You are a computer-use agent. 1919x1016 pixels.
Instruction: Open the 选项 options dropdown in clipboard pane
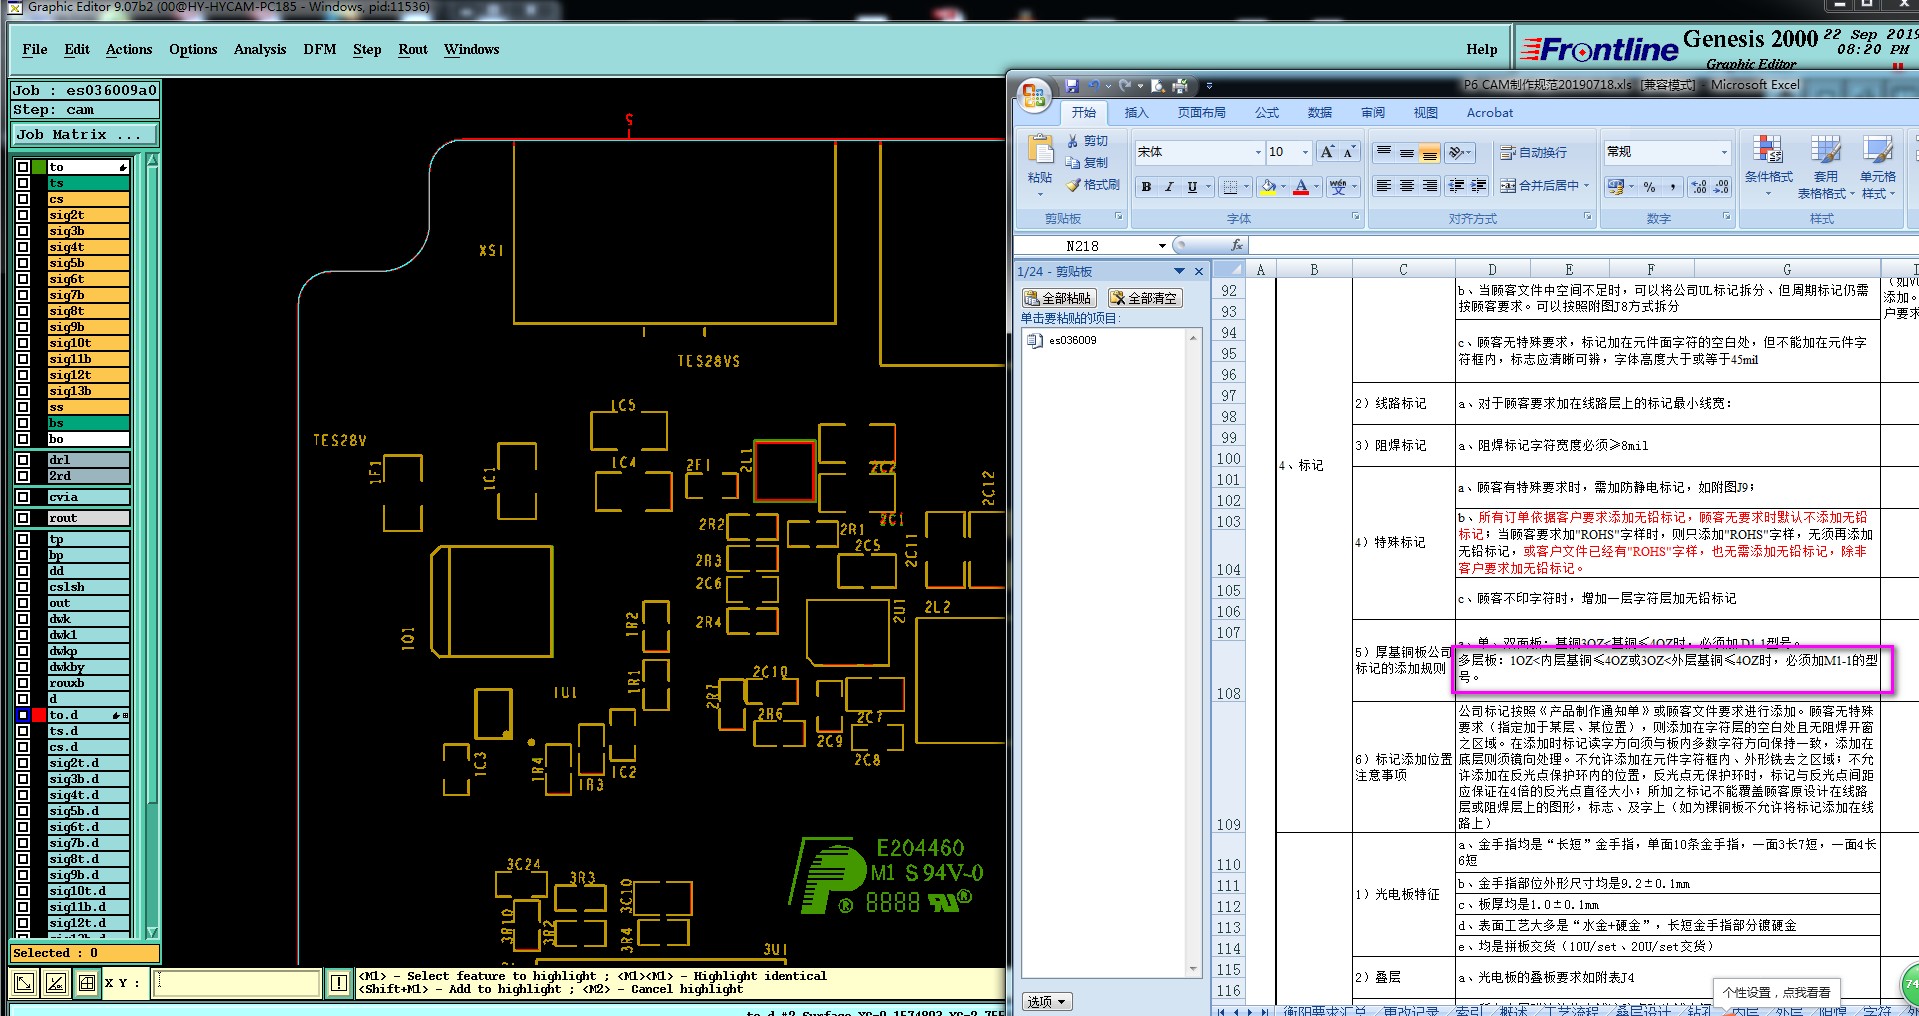1047,1001
